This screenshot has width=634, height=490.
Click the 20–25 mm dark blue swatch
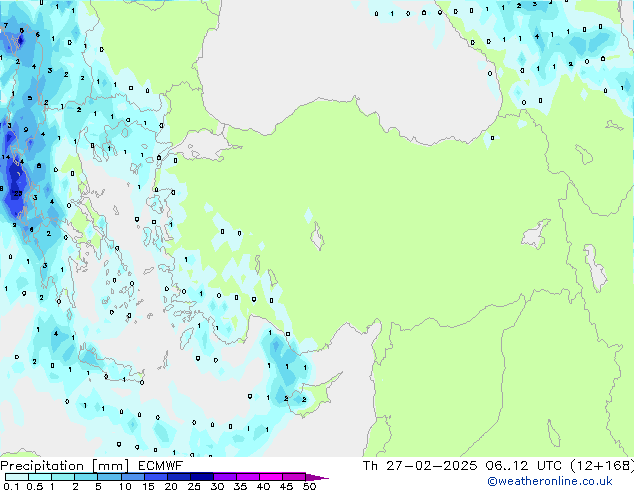[x=178, y=477]
